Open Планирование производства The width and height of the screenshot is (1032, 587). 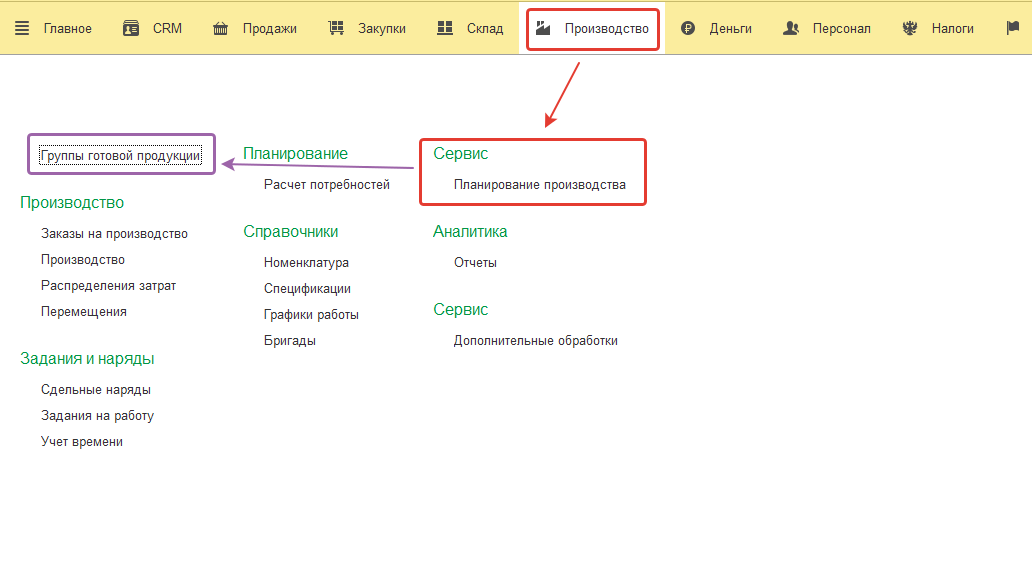click(540, 184)
